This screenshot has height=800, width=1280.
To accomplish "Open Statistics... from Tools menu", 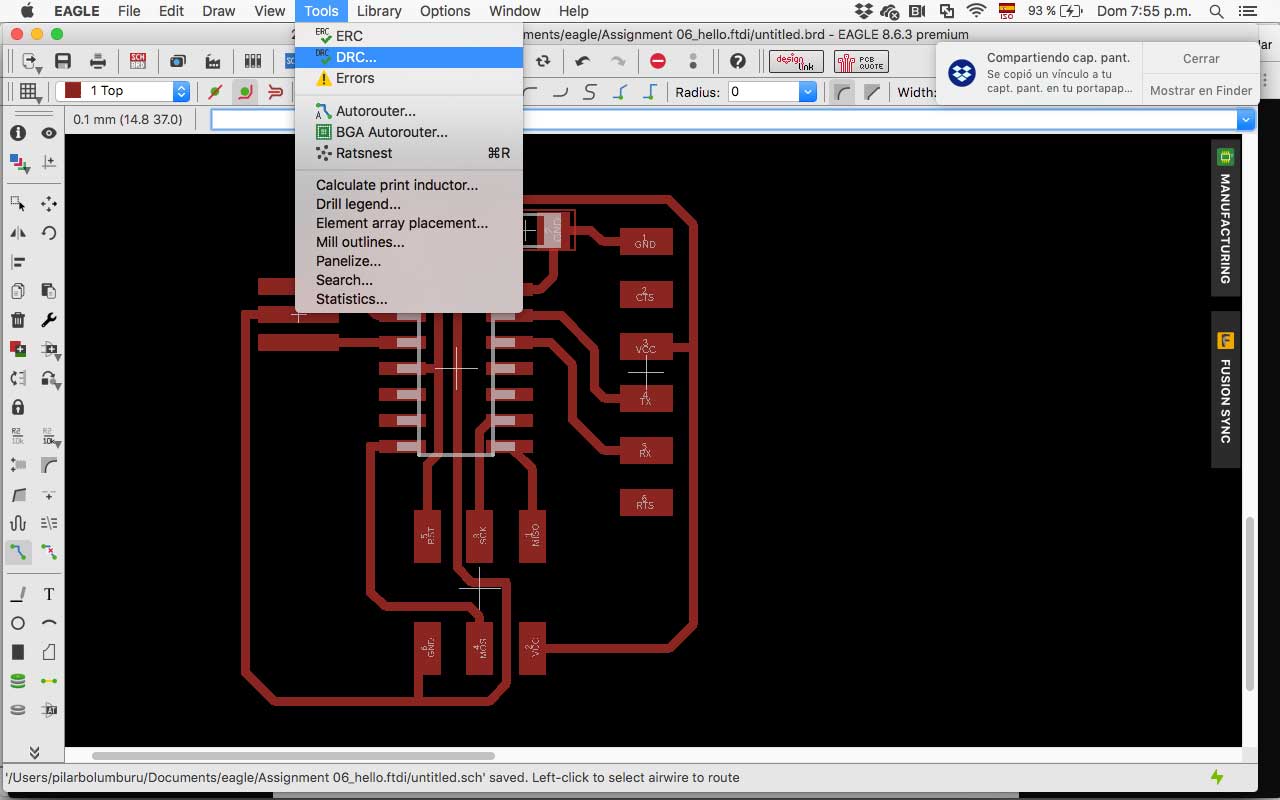I will click(409, 299).
